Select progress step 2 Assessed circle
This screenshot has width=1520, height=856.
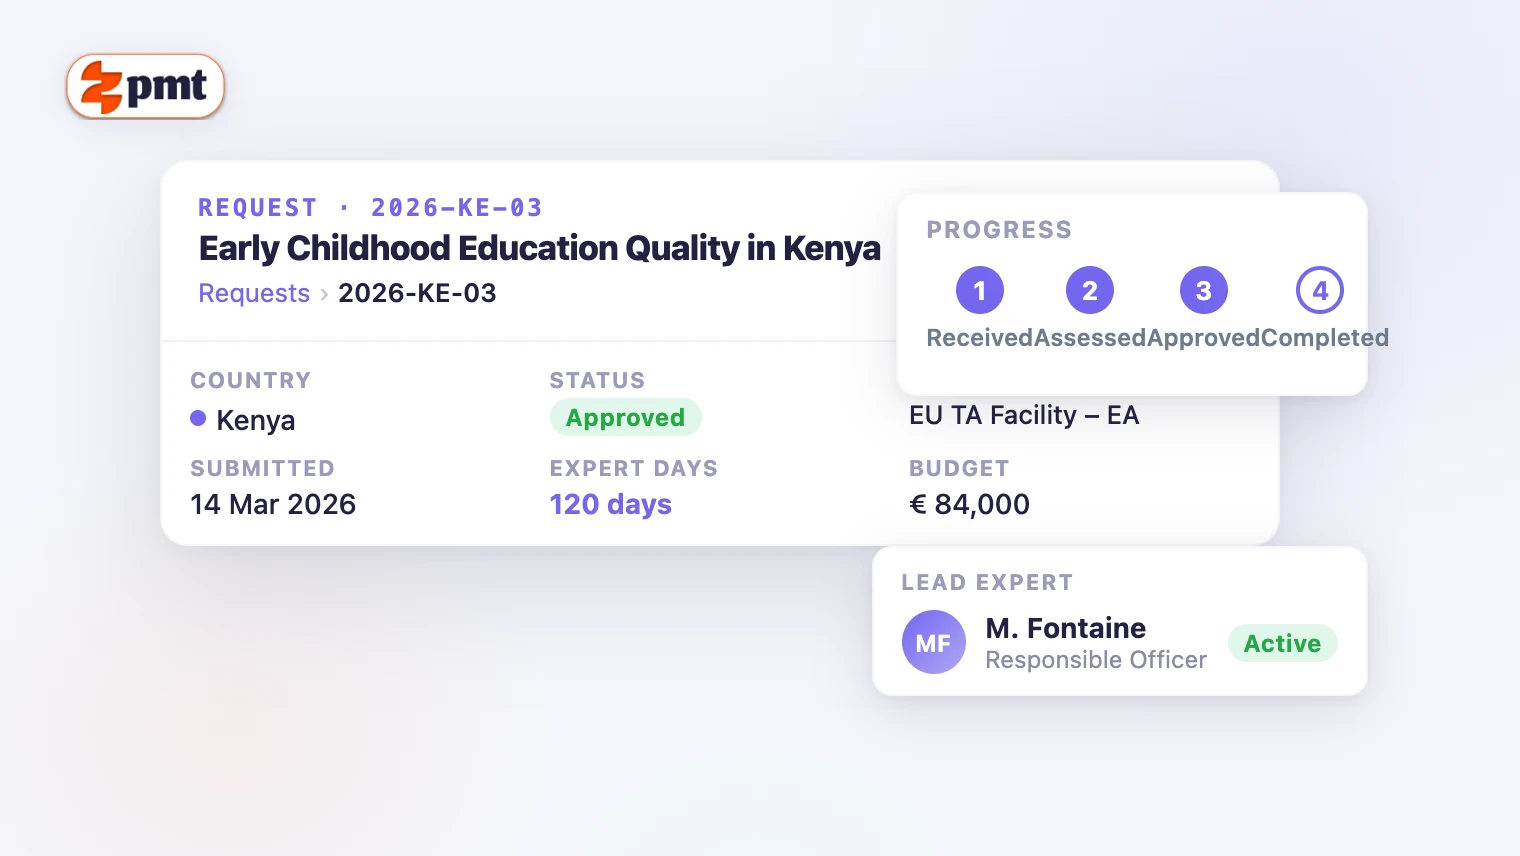(1090, 290)
